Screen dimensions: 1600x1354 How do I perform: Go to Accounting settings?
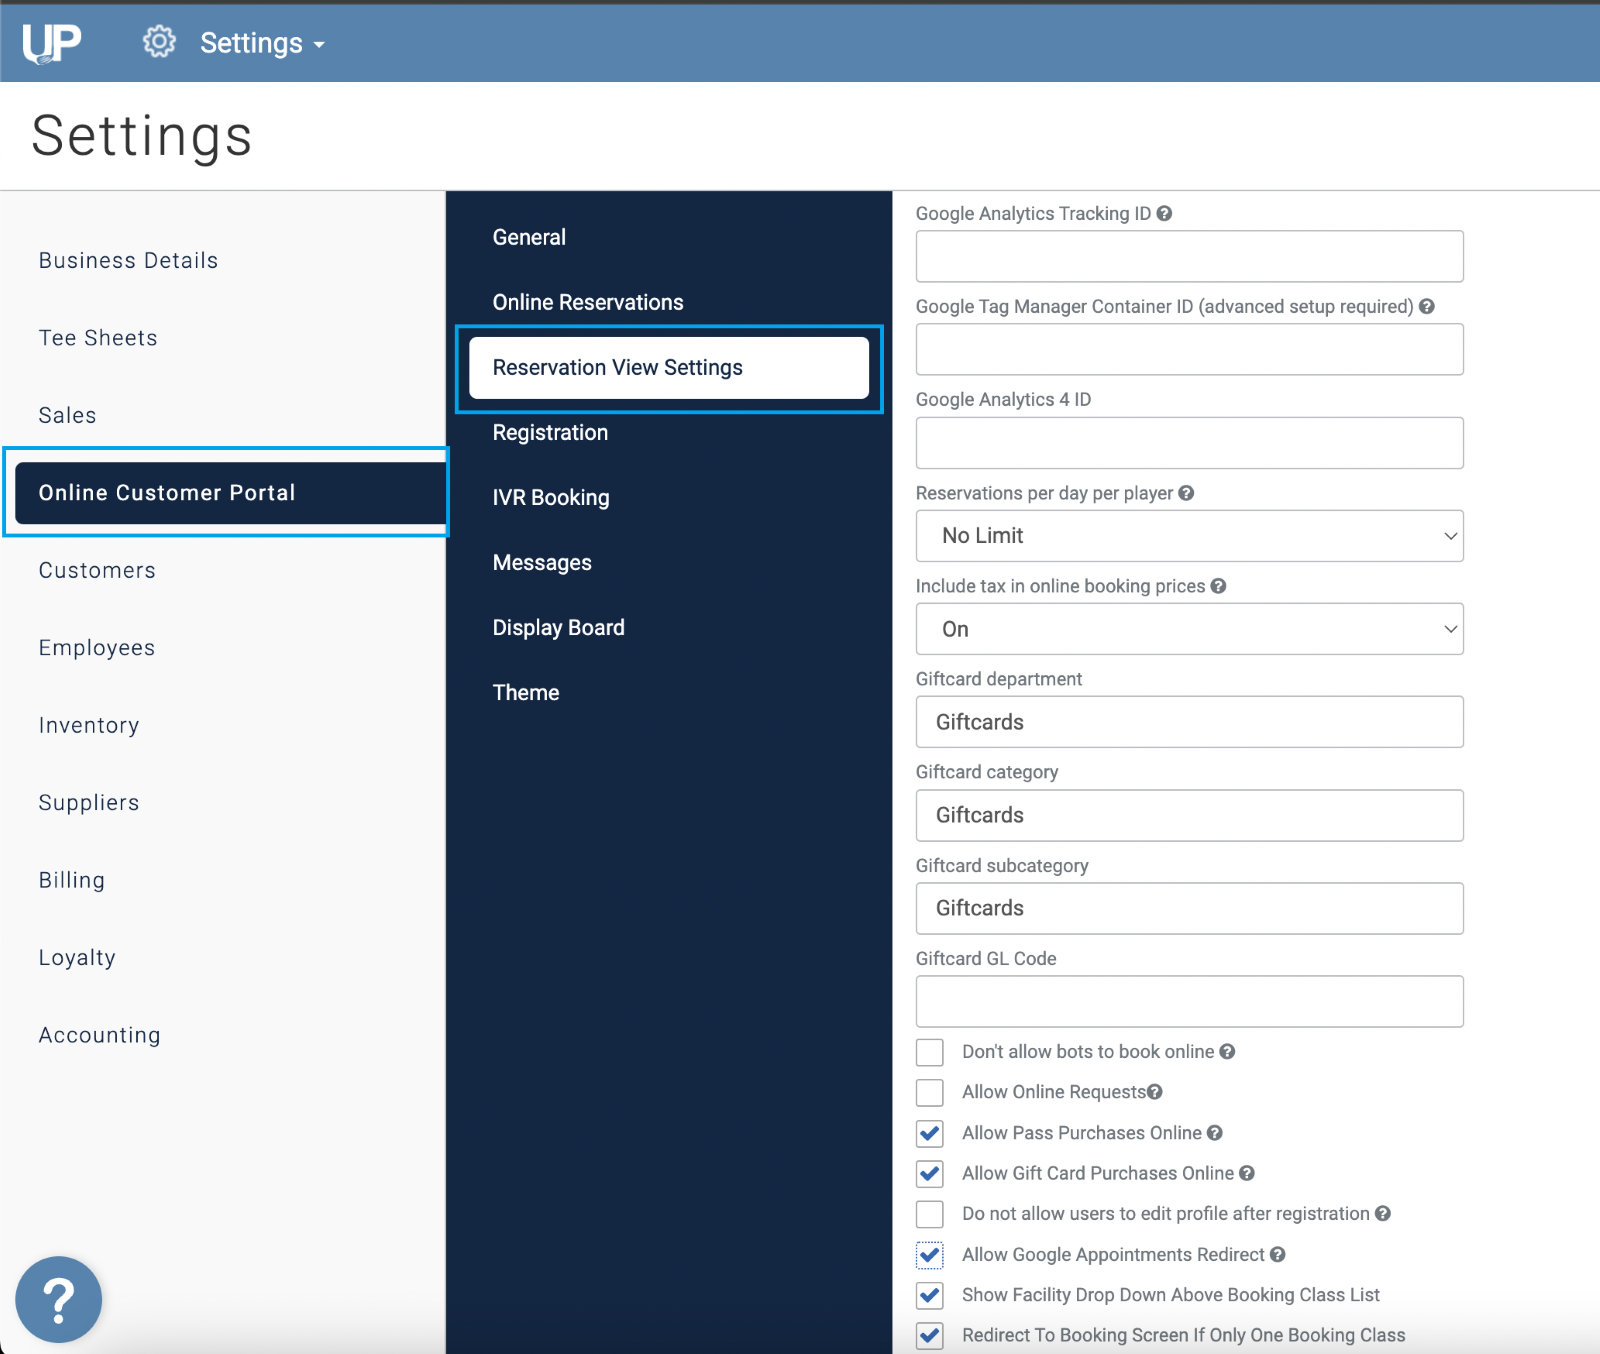pyautogui.click(x=100, y=1035)
